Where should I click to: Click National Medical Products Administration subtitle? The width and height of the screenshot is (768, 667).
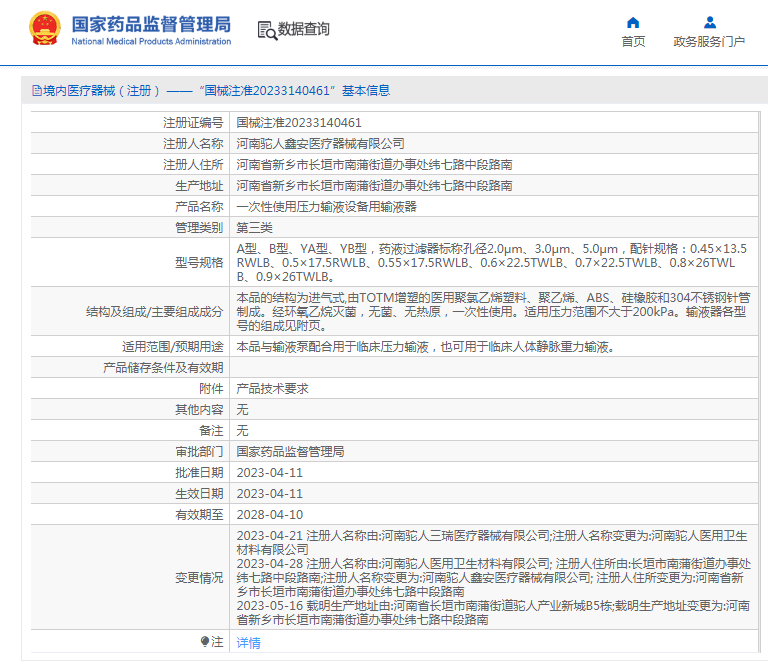pyautogui.click(x=151, y=42)
